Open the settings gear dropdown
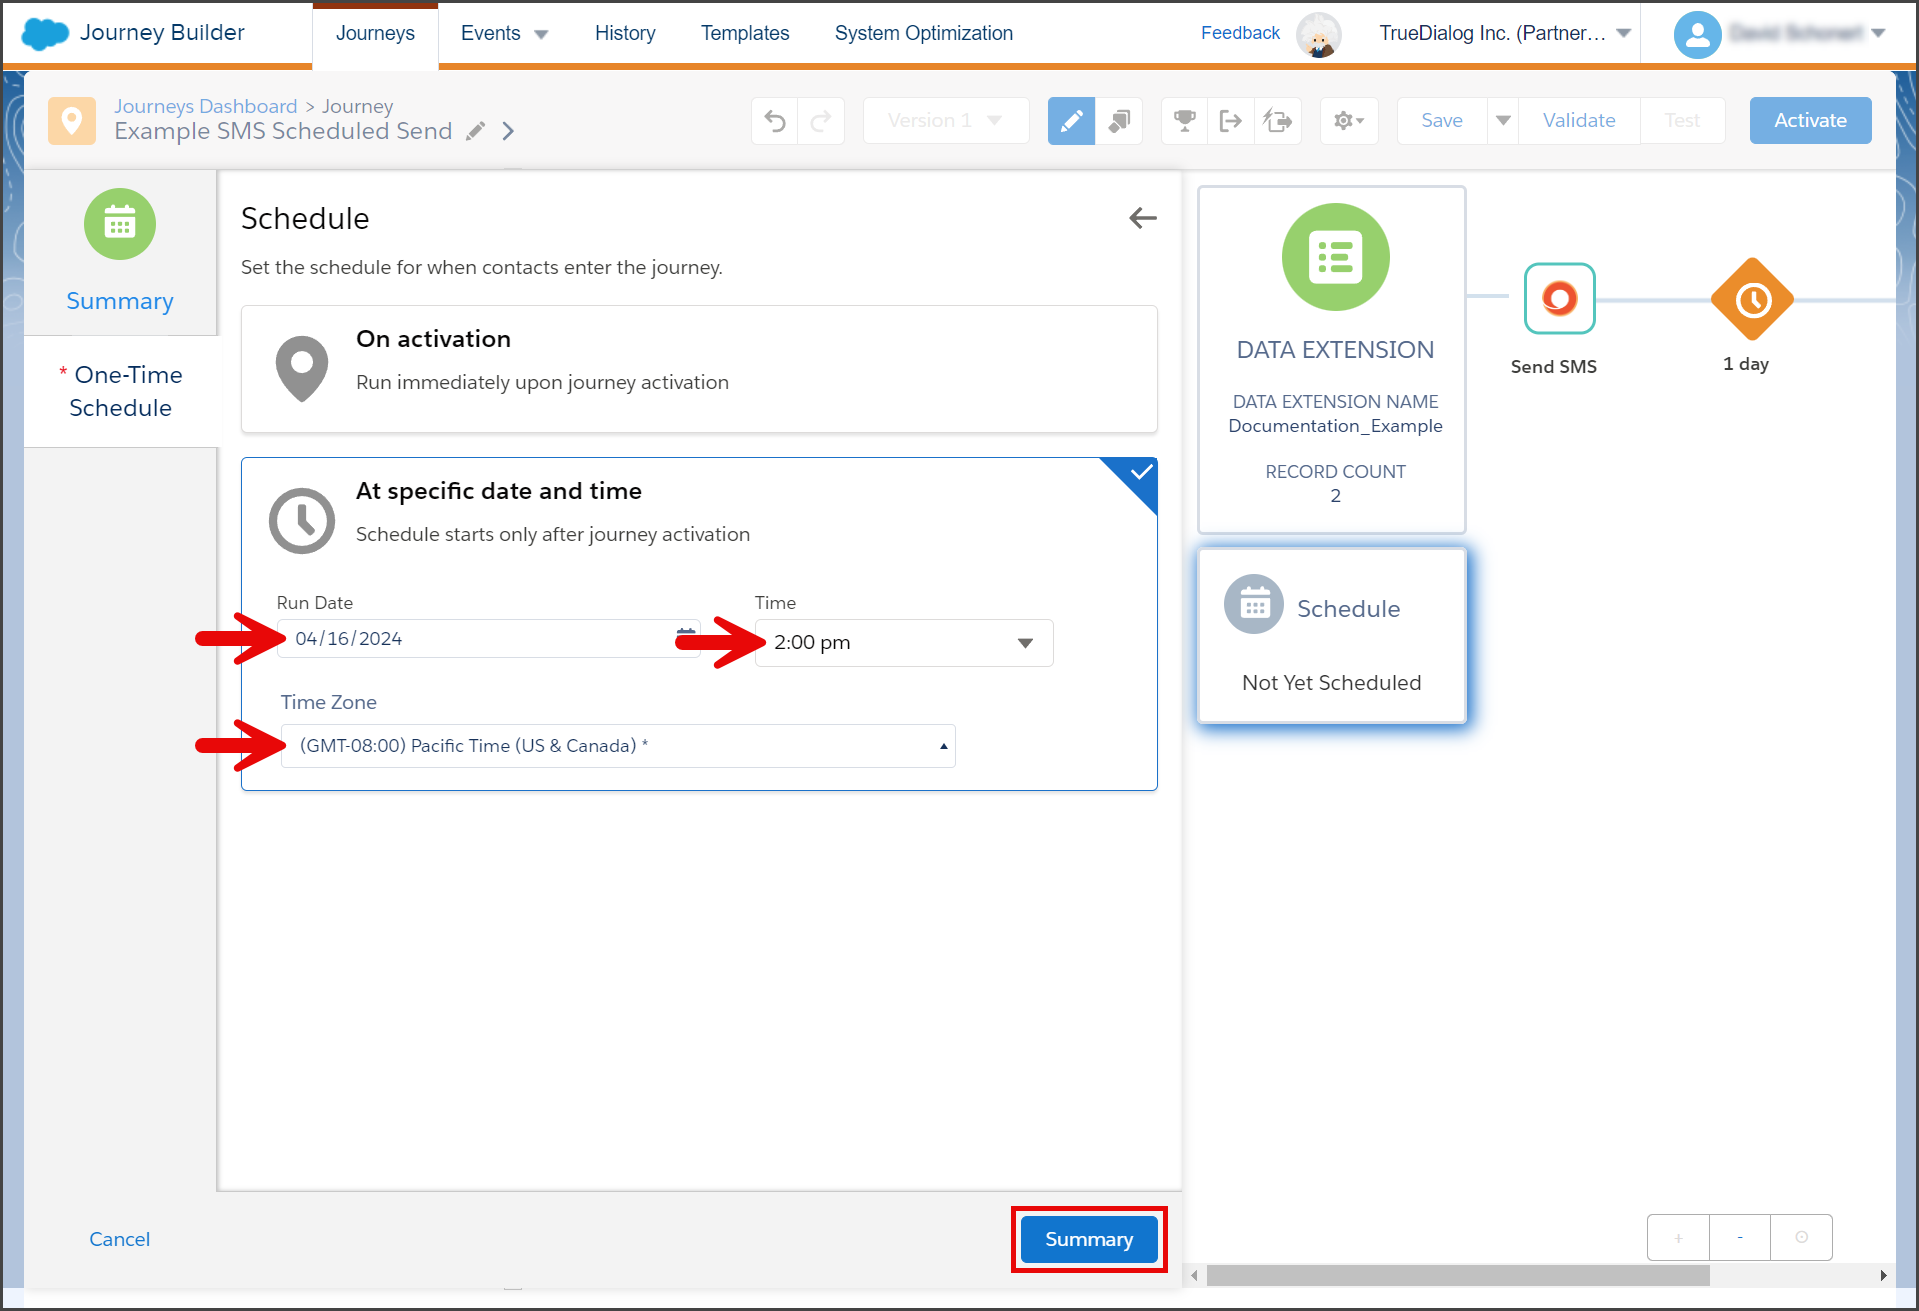 click(1349, 121)
